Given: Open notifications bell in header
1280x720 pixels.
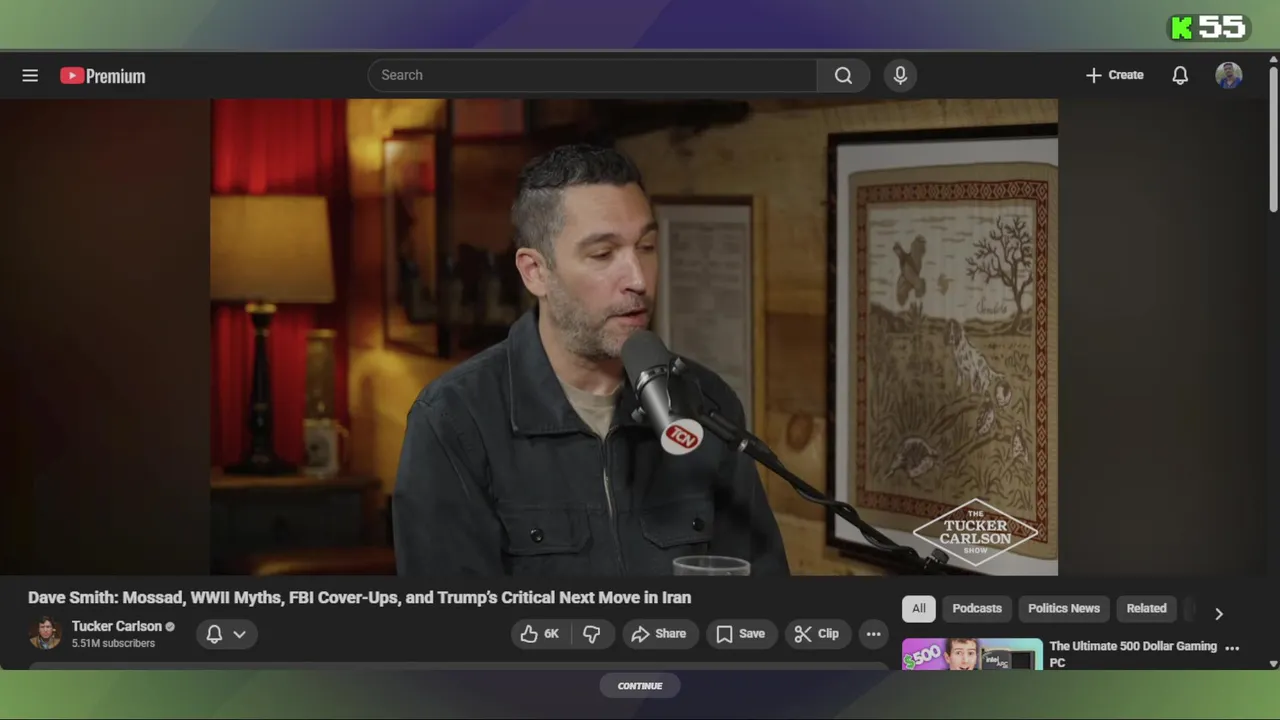Looking at the screenshot, I should pos(1180,76).
